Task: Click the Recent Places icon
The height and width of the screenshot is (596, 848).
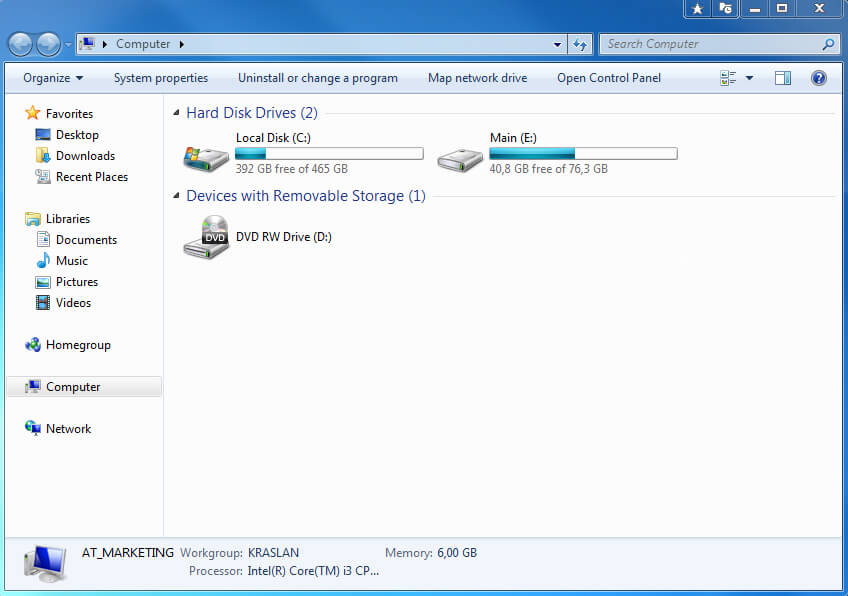Action: 43,177
